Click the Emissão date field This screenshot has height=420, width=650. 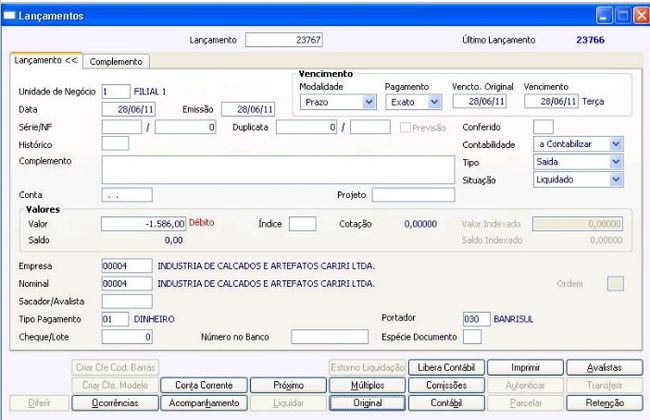(248, 109)
